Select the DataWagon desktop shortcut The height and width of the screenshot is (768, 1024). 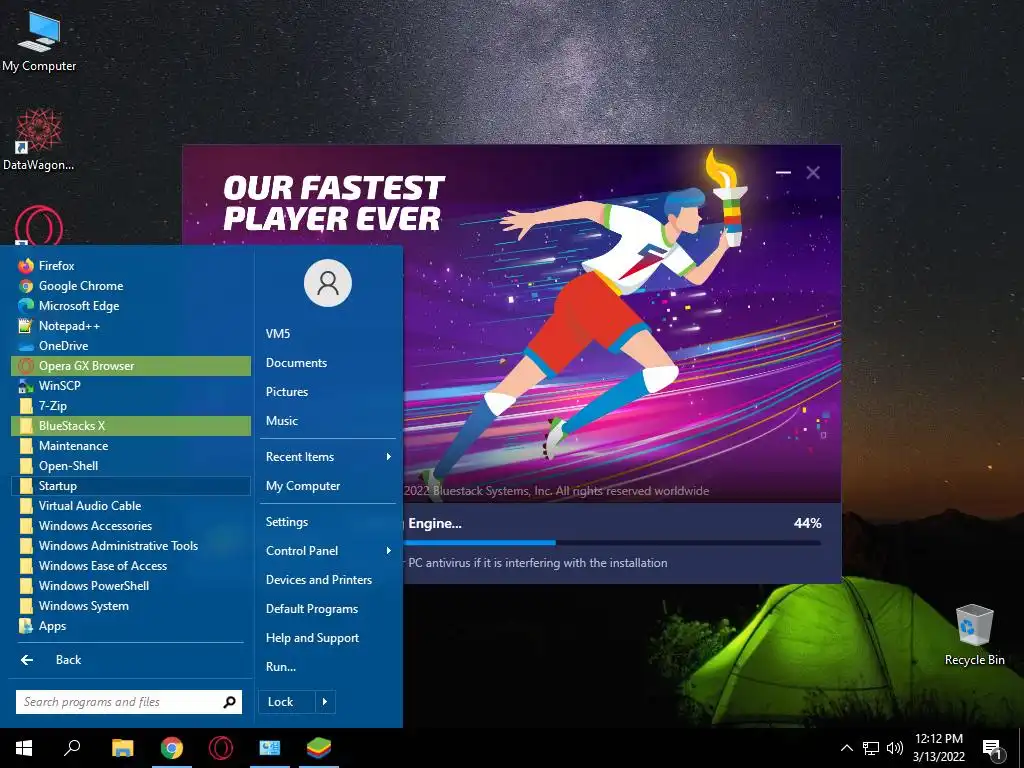[39, 140]
